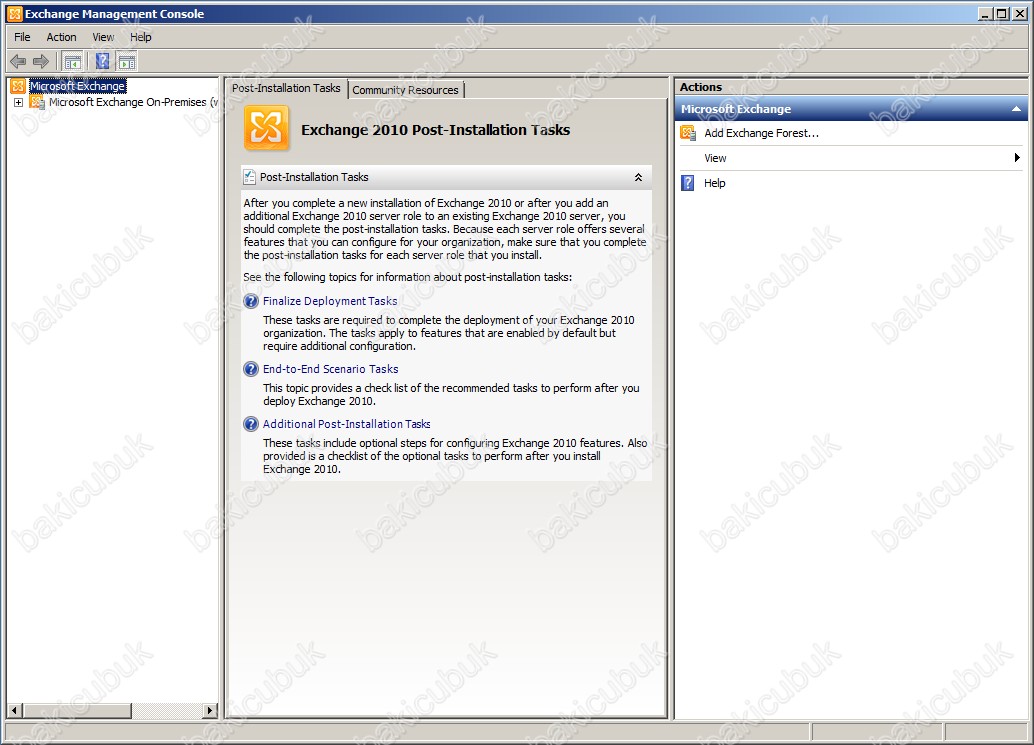The height and width of the screenshot is (745, 1034).
Task: Close the Exchange Management Console window
Action: 1019,14
